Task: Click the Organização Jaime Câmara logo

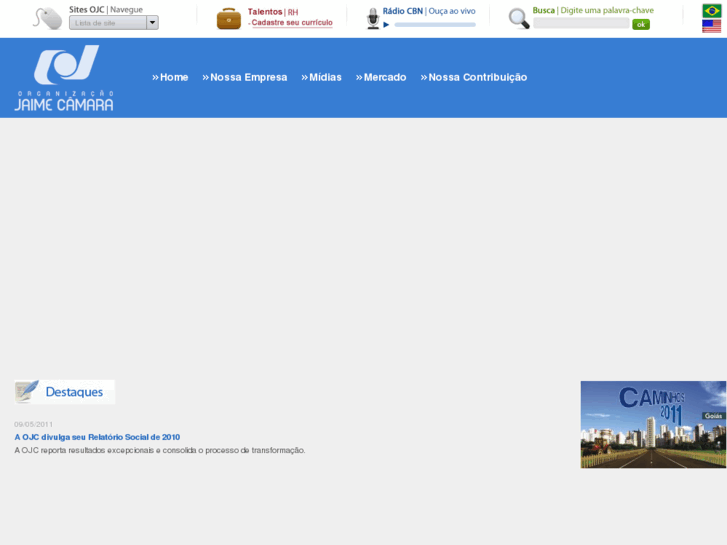Action: tap(64, 78)
